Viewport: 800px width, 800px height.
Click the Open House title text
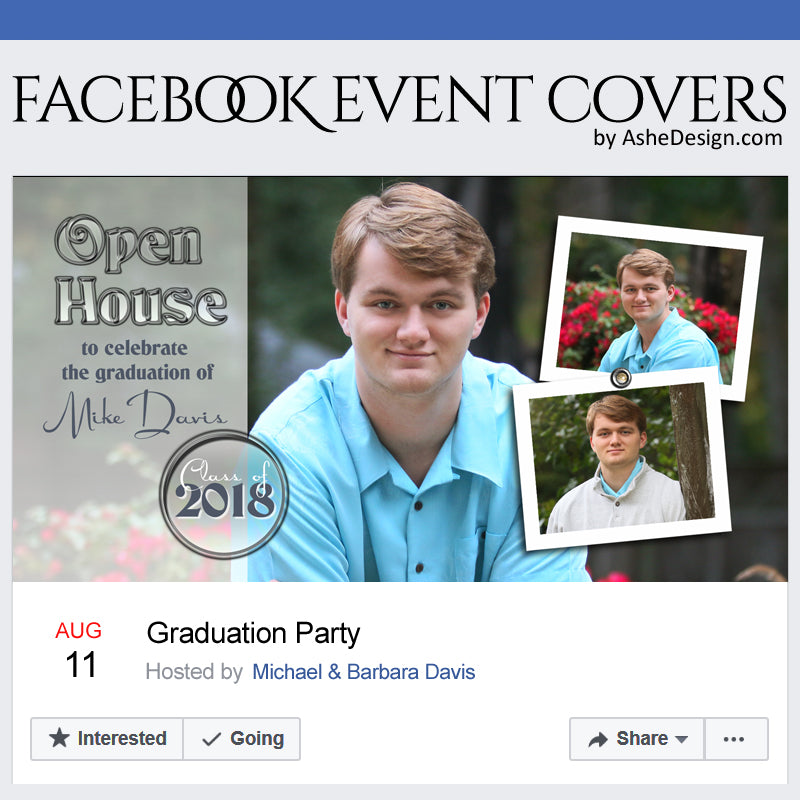pyautogui.click(x=141, y=270)
